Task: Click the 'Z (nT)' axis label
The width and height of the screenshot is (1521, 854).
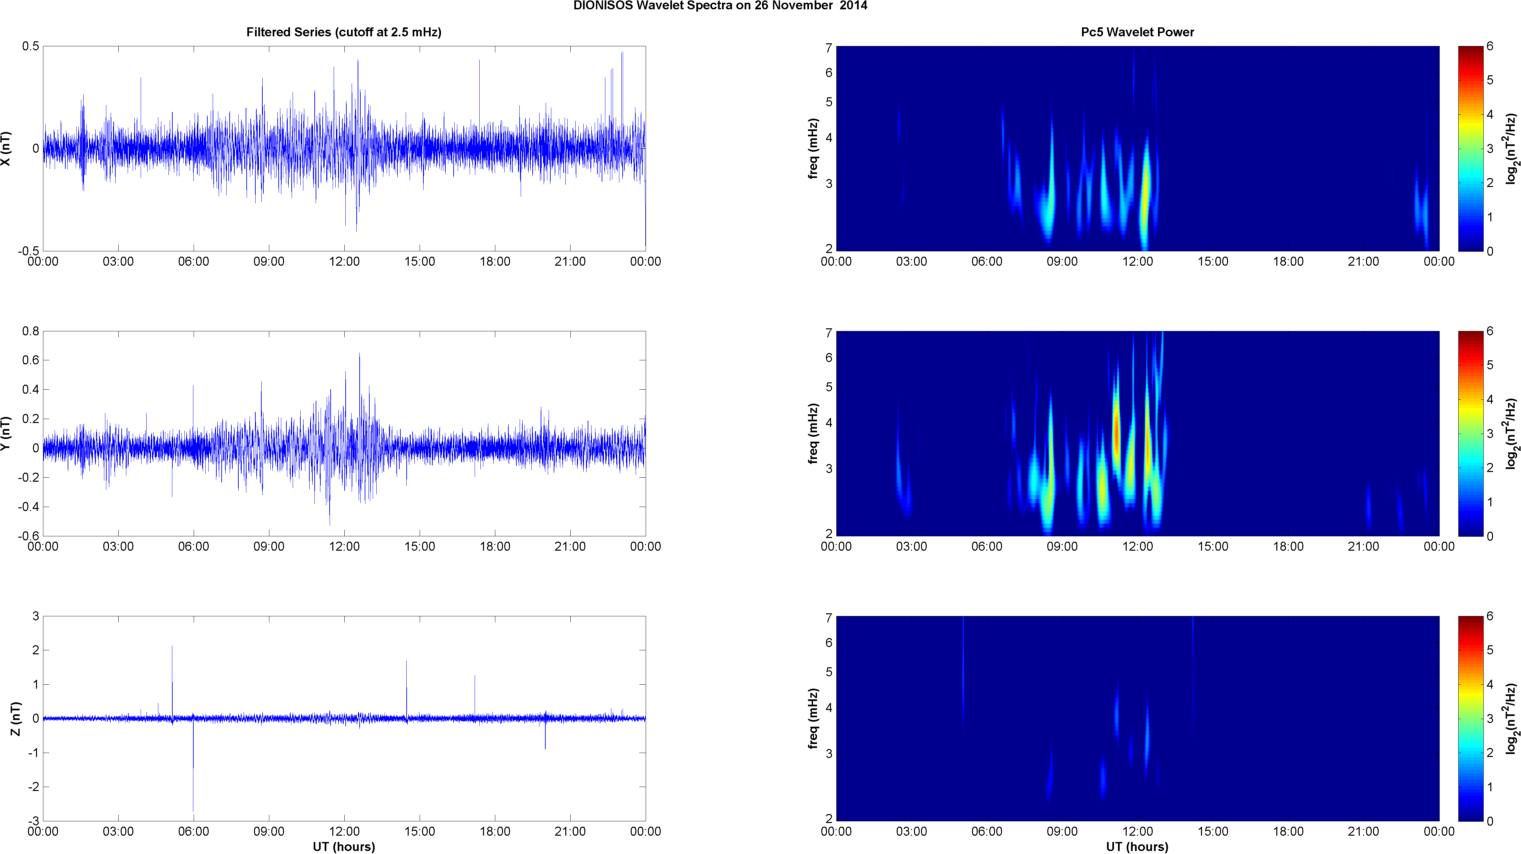Action: tap(16, 719)
